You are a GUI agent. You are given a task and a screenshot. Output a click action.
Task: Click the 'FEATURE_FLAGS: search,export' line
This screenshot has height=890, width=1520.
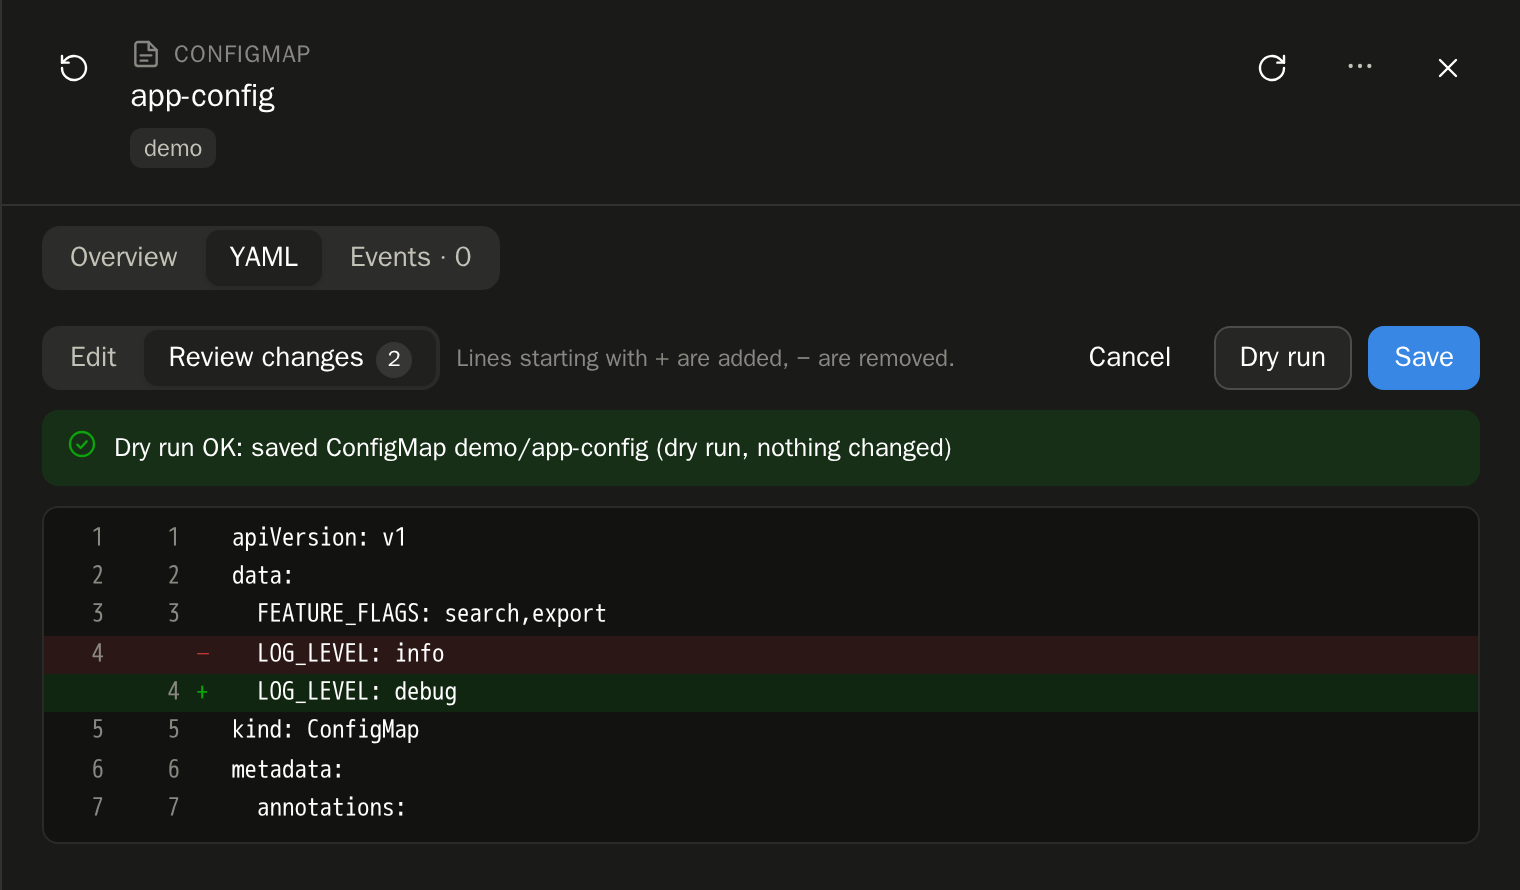tap(761, 614)
